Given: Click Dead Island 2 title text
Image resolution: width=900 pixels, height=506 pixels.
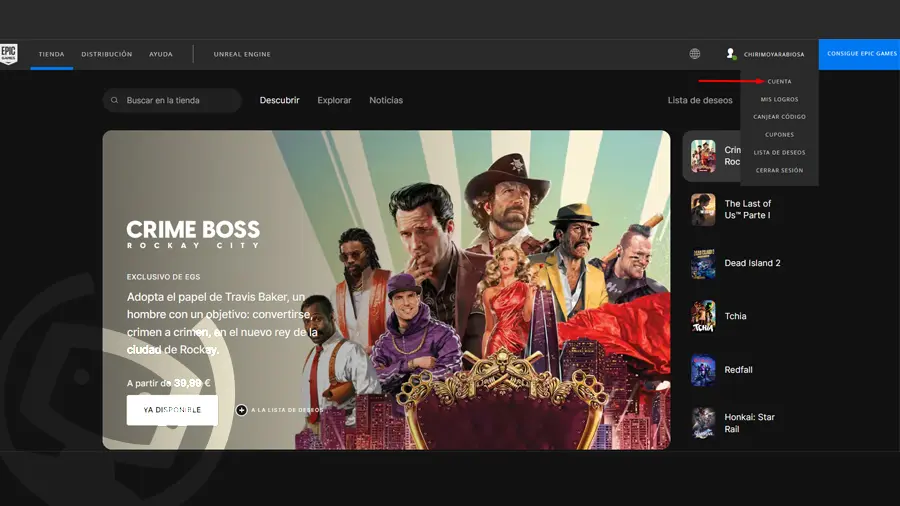Looking at the screenshot, I should coord(752,263).
